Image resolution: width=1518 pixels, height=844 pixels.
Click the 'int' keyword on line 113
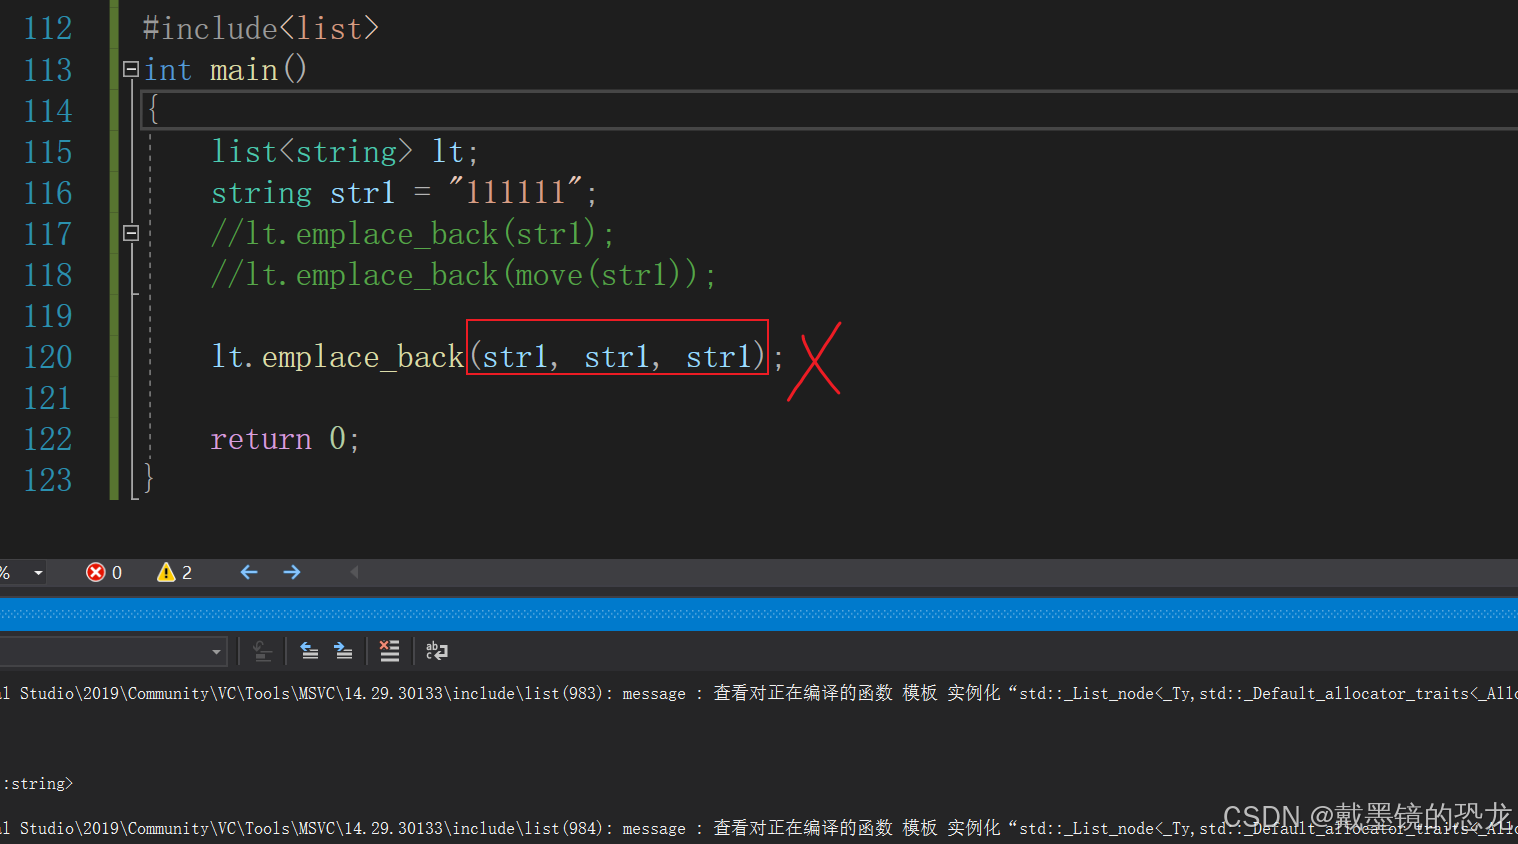[168, 70]
